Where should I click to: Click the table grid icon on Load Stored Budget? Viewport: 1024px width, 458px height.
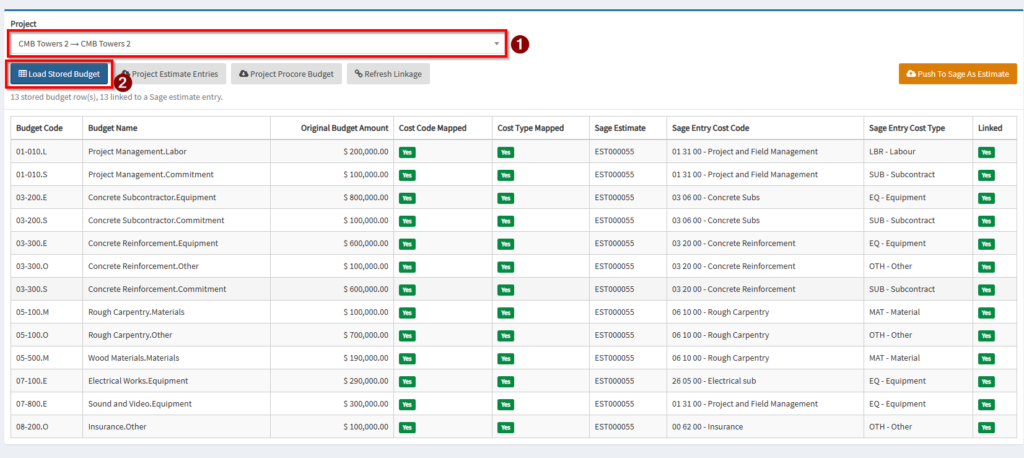(22, 74)
